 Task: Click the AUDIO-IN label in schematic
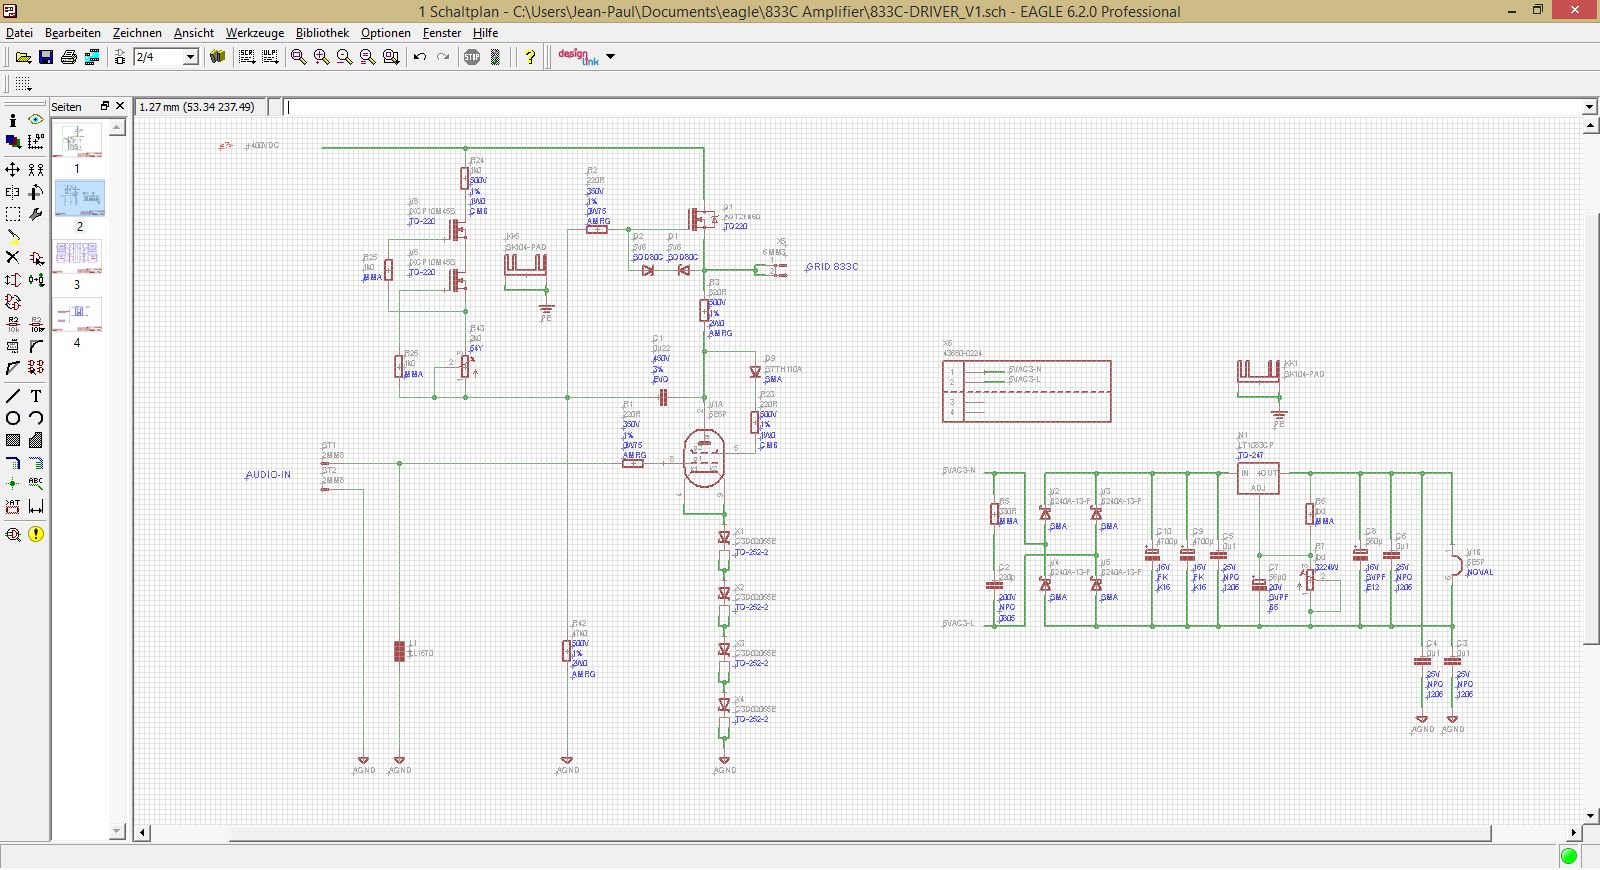[x=268, y=475]
